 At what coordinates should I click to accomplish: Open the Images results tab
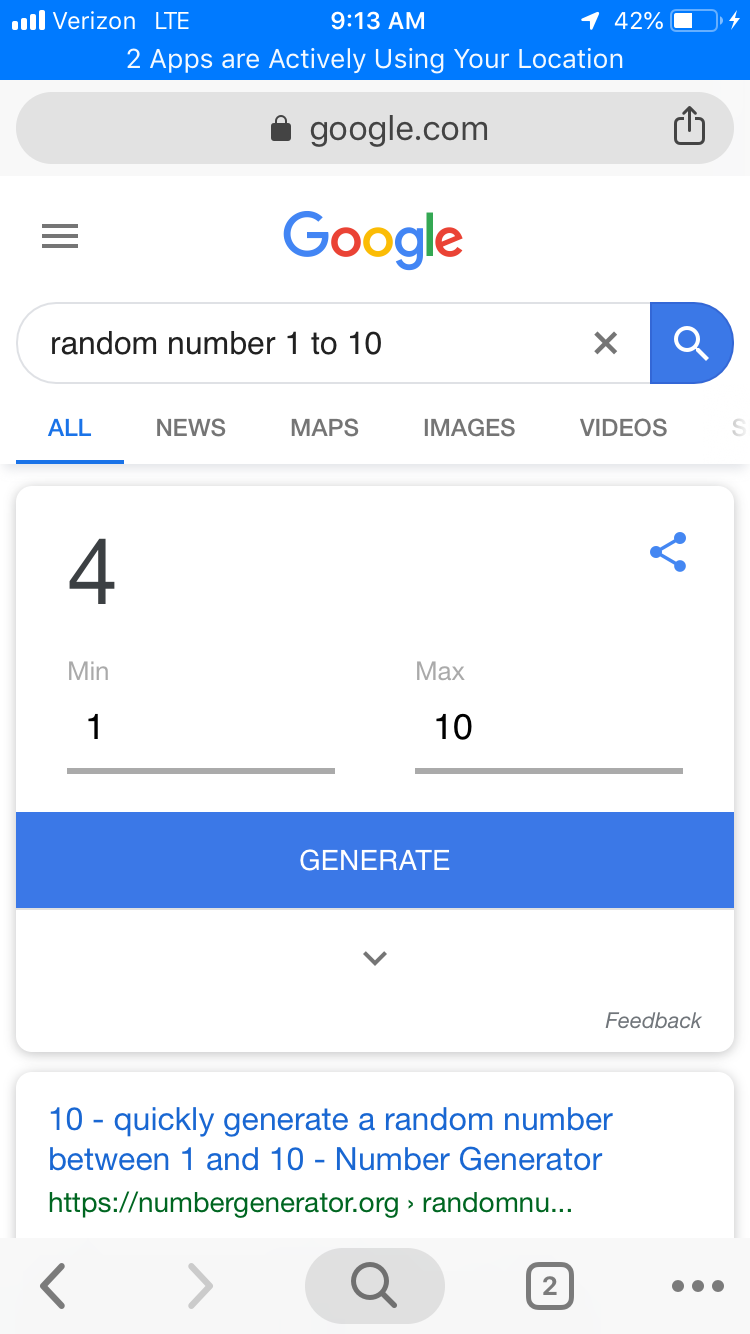point(469,428)
